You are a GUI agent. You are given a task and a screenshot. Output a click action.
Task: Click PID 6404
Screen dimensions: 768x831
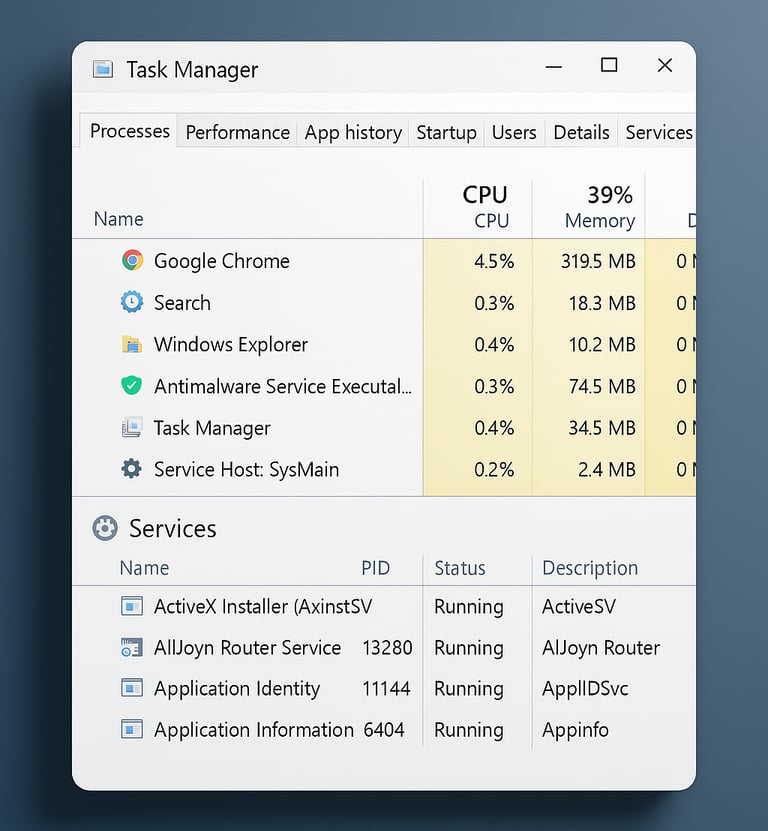point(384,730)
